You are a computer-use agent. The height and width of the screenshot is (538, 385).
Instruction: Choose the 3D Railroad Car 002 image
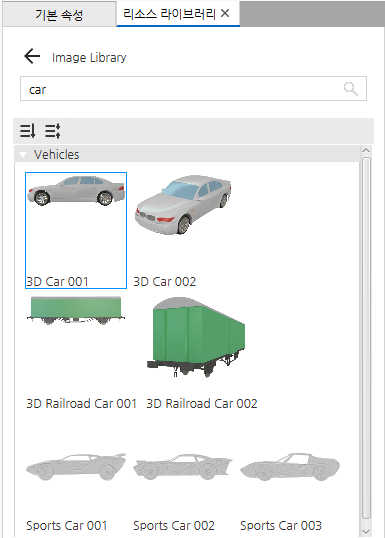202,352
